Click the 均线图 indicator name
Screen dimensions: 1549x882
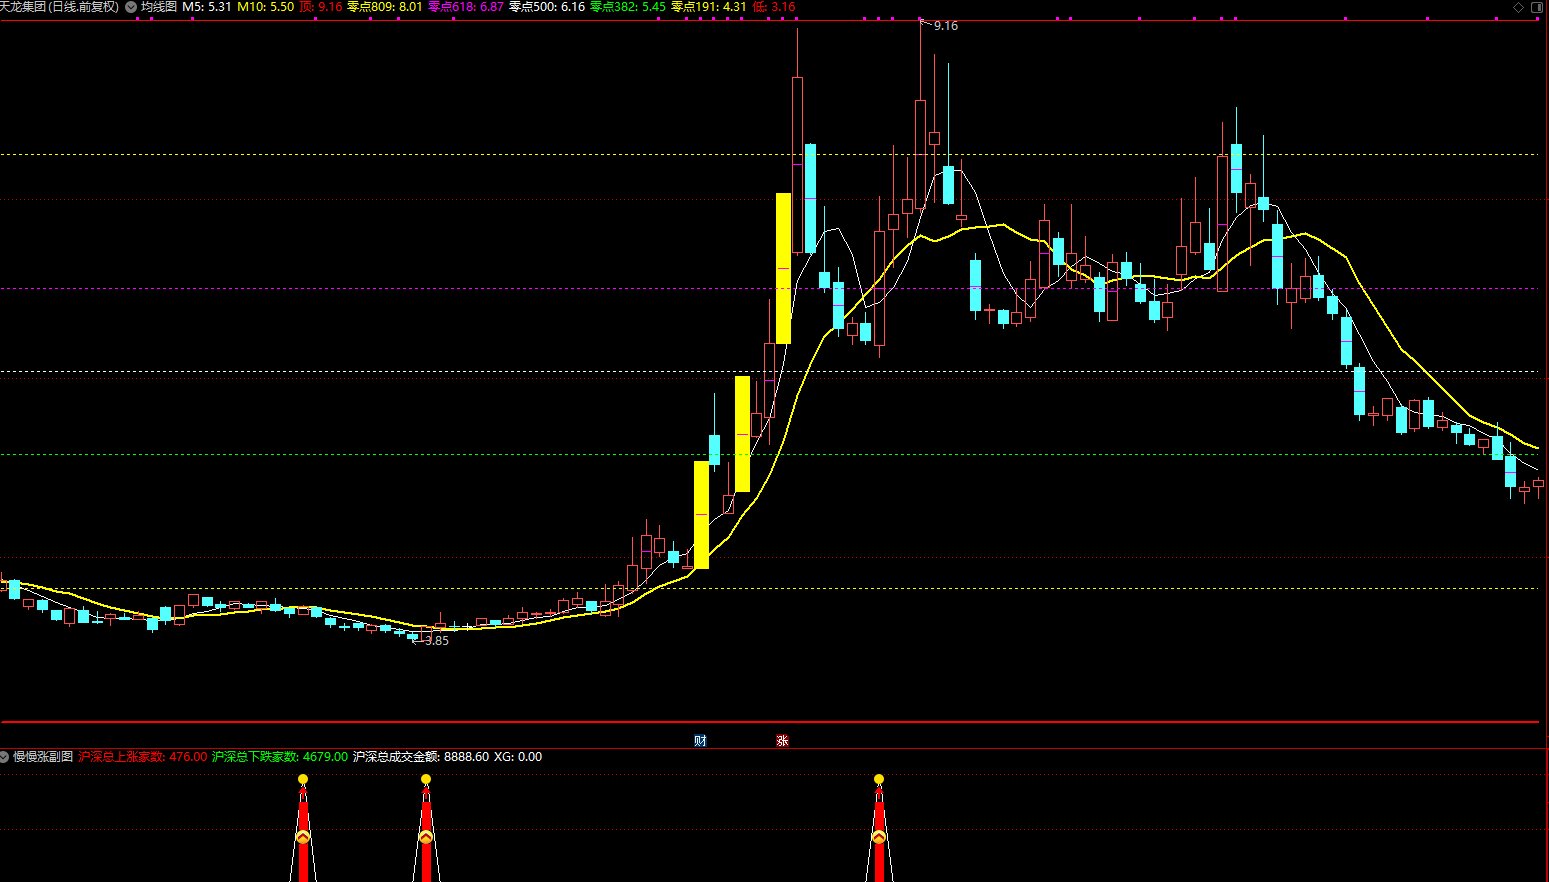(158, 7)
